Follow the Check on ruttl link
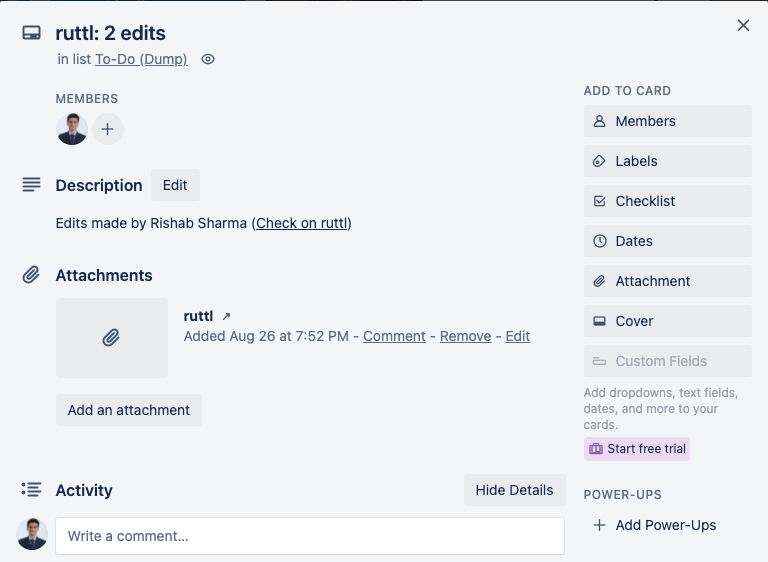The image size is (768, 562). [x=301, y=223]
